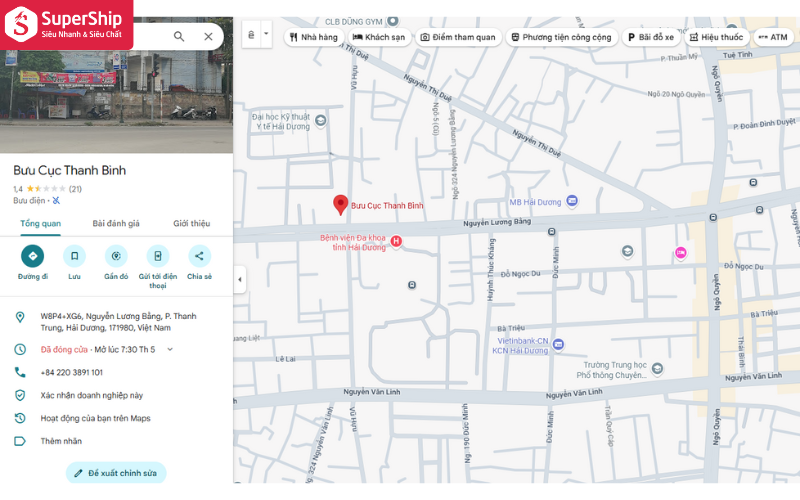Save the place with the Lưu icon

(x=74, y=256)
